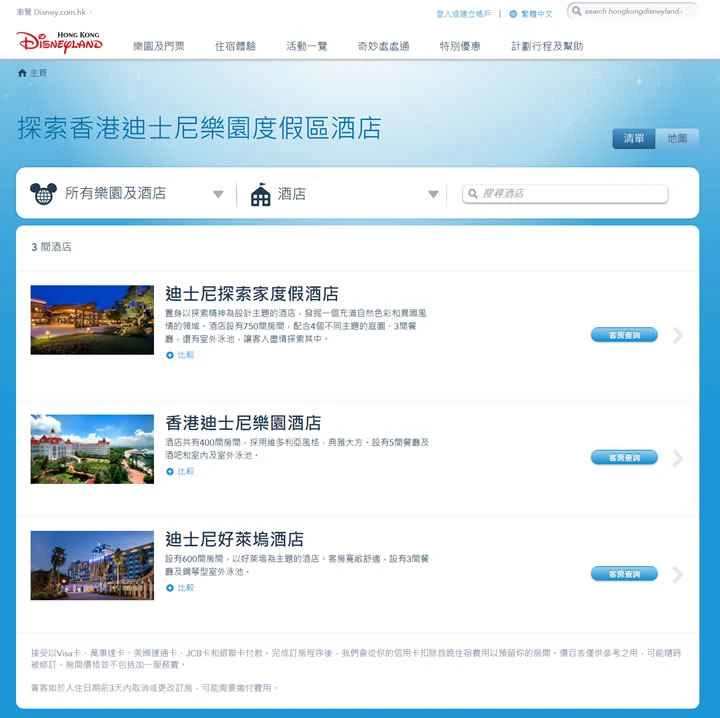Screen dimensions: 720x718
Task: Click the arrow chevron beside 迪士尼探索家度假酒店
Action: [677, 336]
